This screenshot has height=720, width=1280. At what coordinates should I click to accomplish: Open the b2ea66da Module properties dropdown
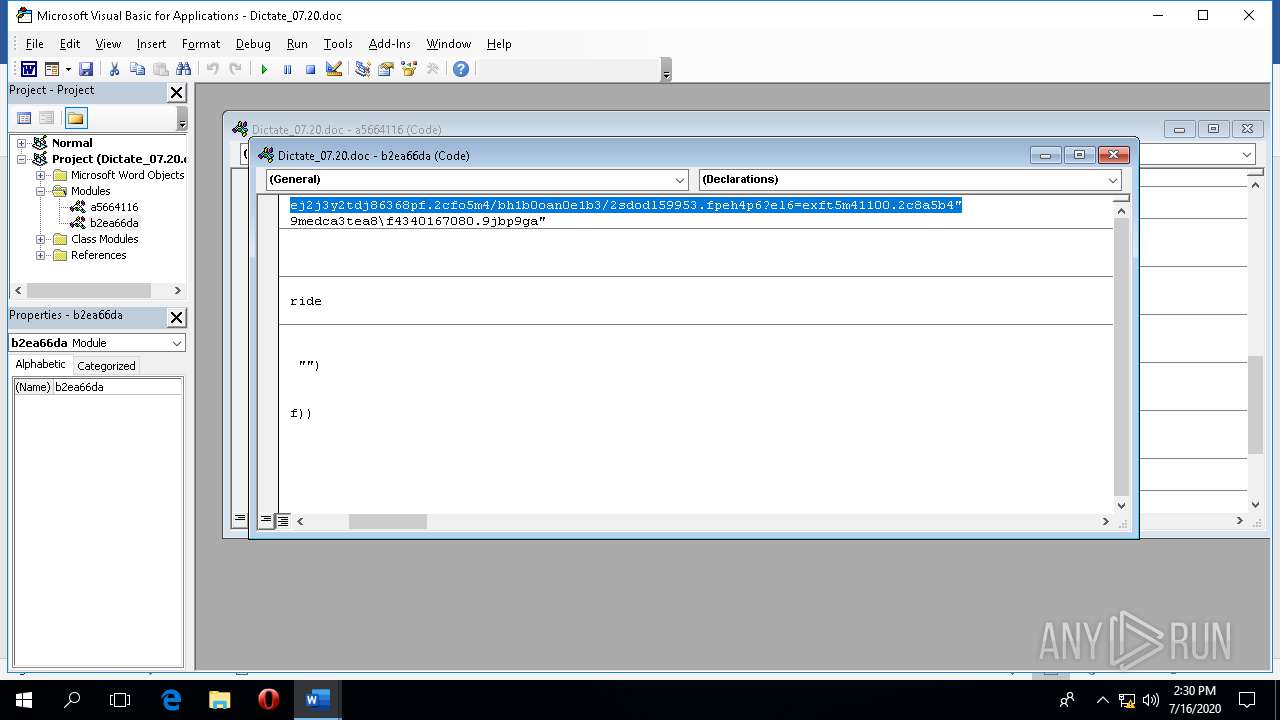177,343
